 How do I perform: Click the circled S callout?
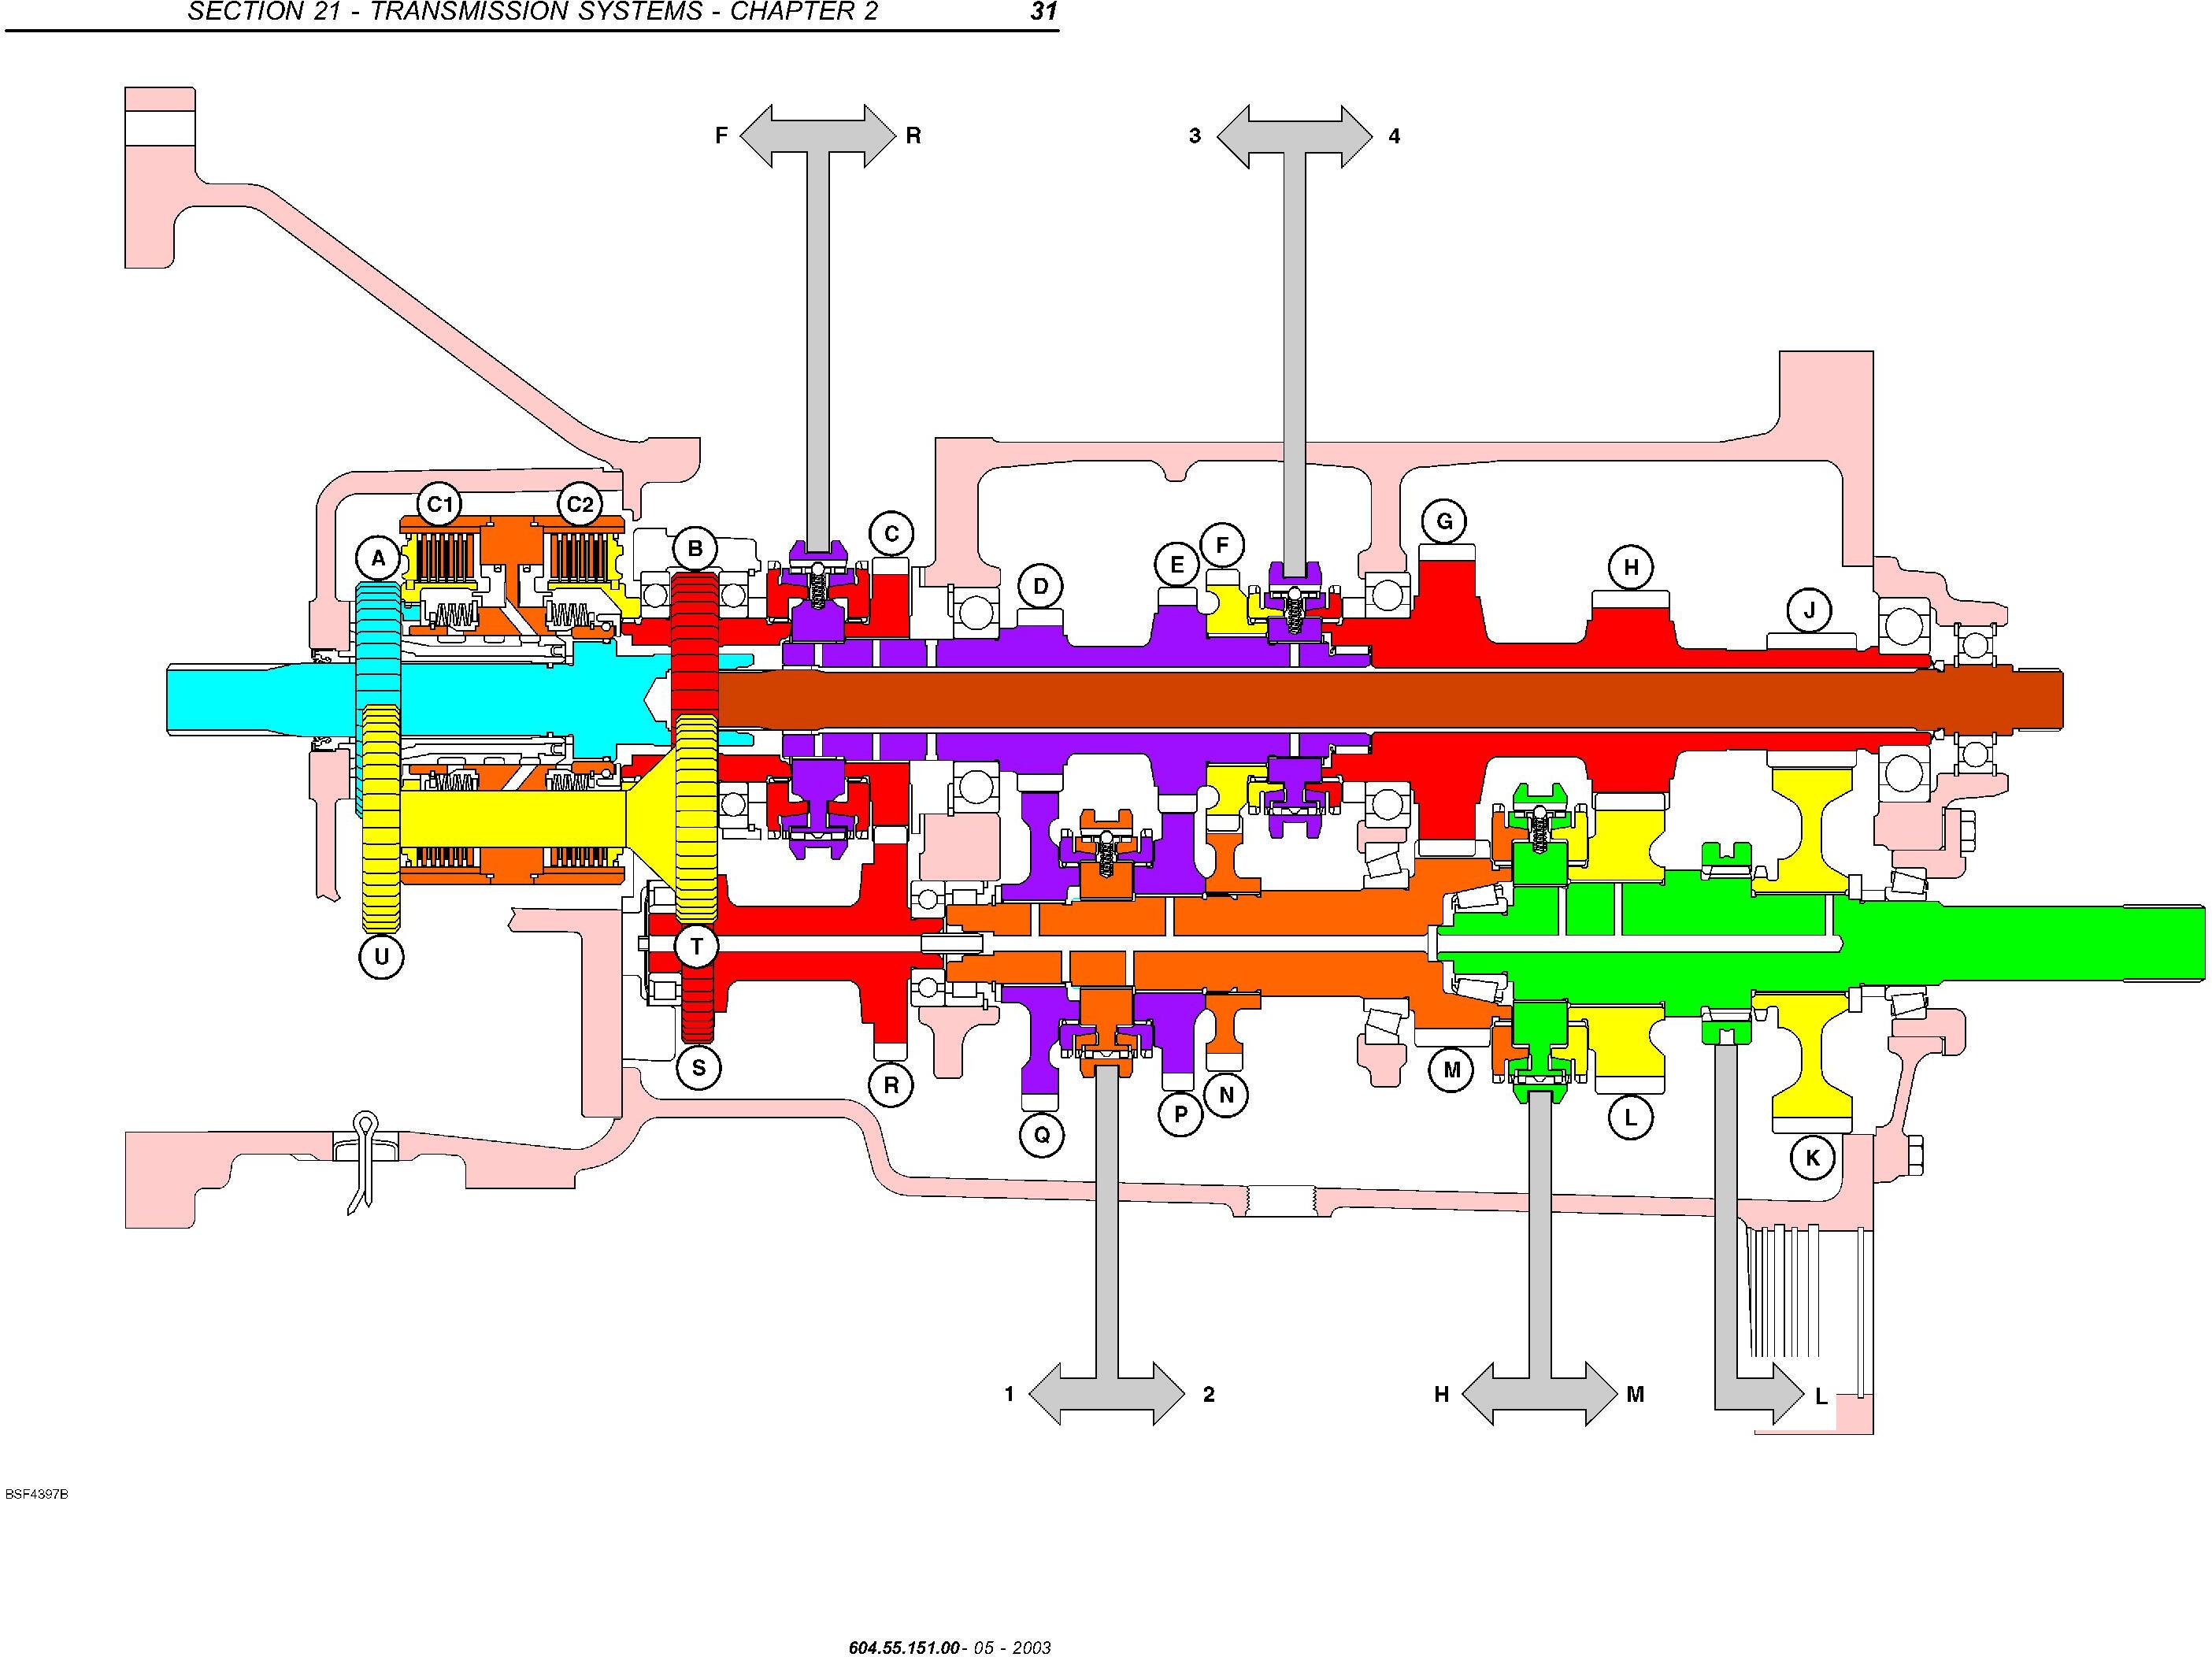pyautogui.click(x=698, y=1068)
